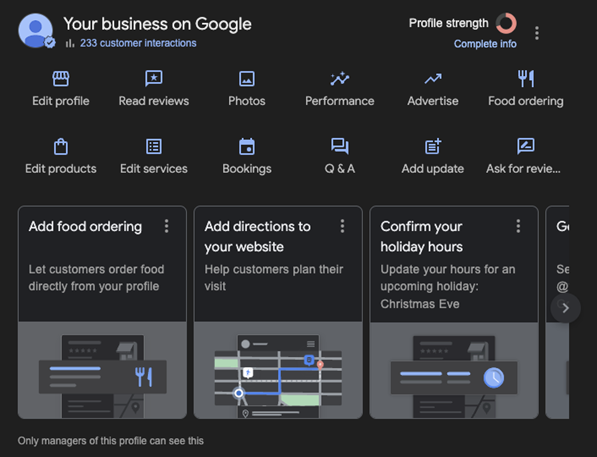Click 'Let customers order food' description
The height and width of the screenshot is (457, 597).
coord(96,278)
